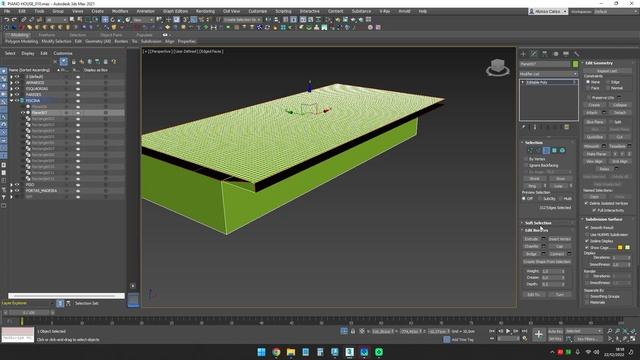Click the Collapse button in Edit Geometry

pyautogui.click(x=620, y=105)
